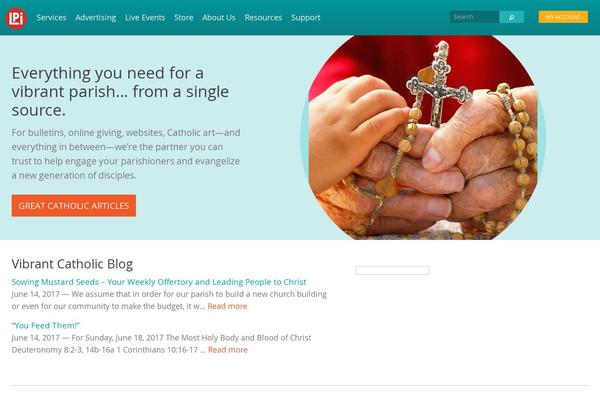600x400 pixels.
Task: Click the My Account button
Action: (x=563, y=17)
